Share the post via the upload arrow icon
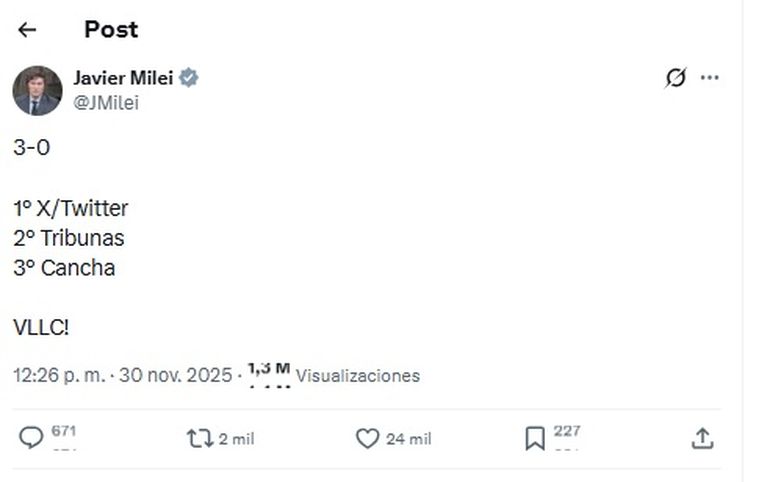Image resolution: width=770 pixels, height=482 pixels. tap(702, 438)
